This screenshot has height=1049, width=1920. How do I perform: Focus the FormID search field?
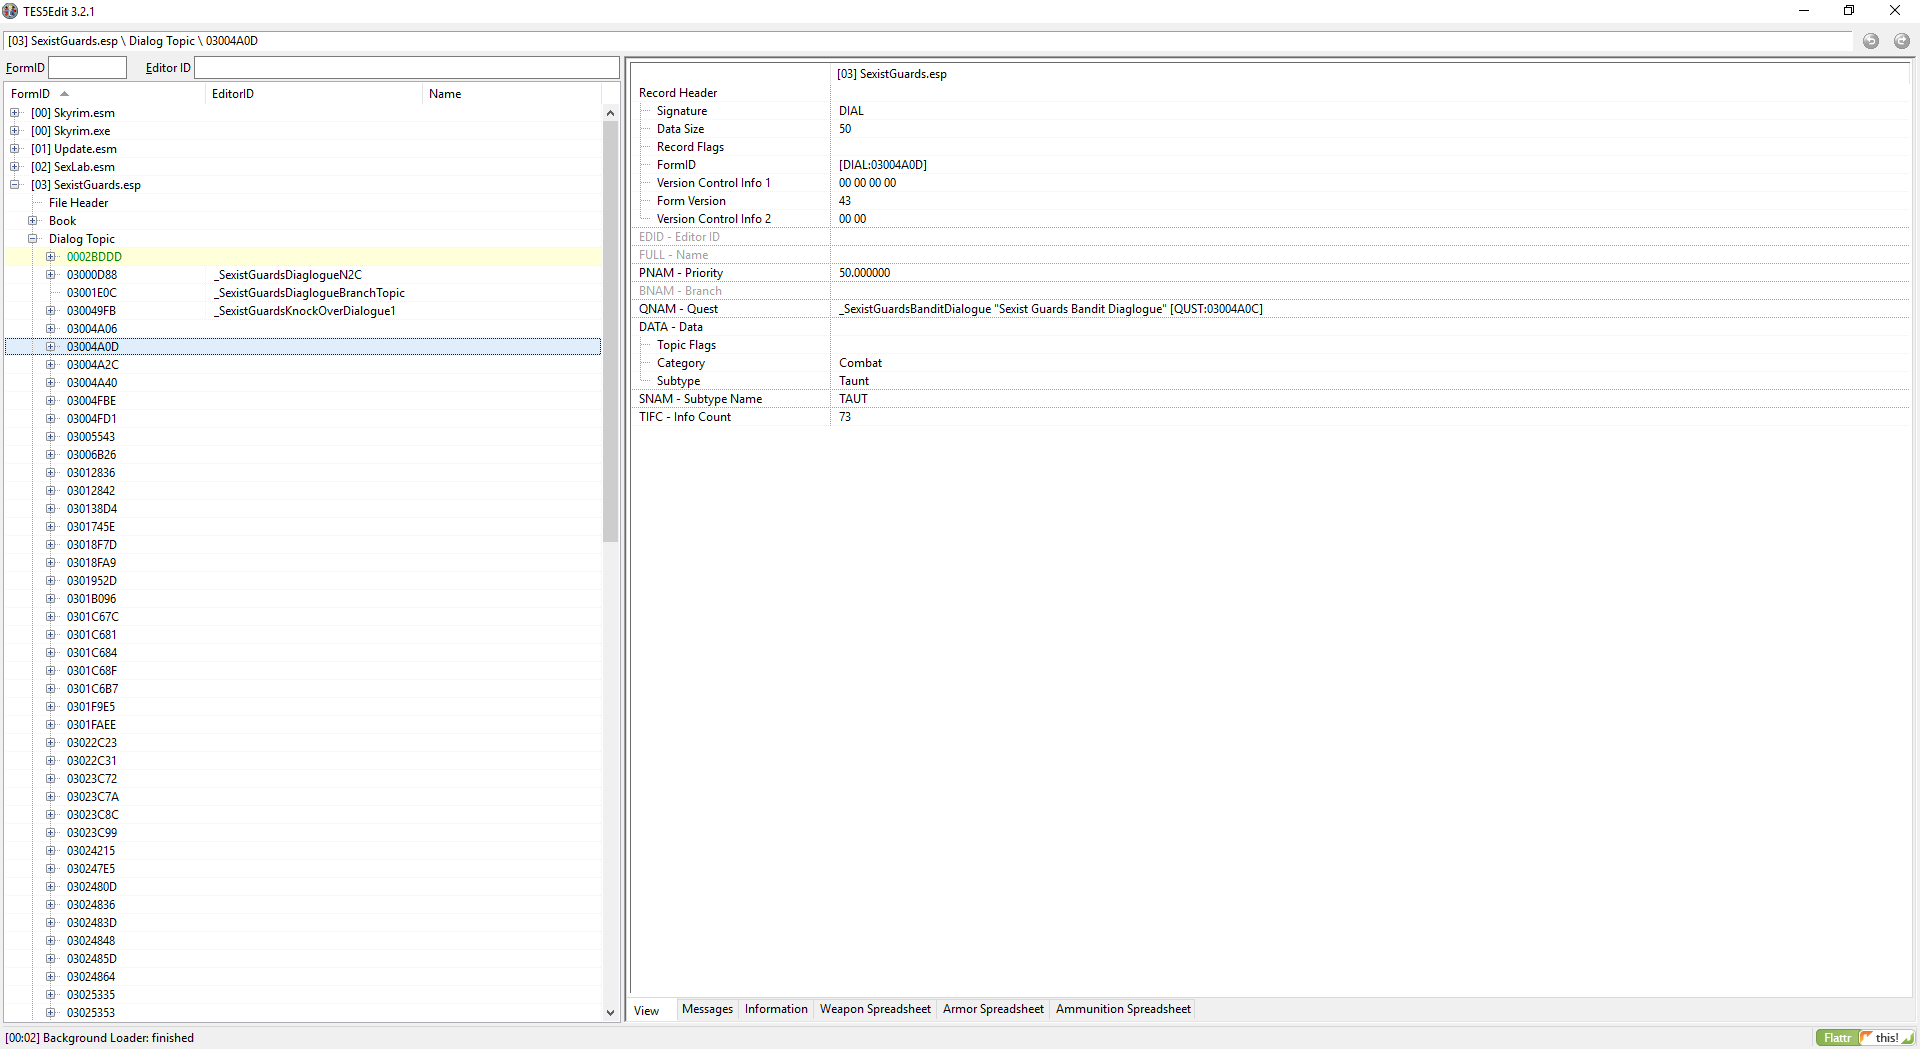88,67
